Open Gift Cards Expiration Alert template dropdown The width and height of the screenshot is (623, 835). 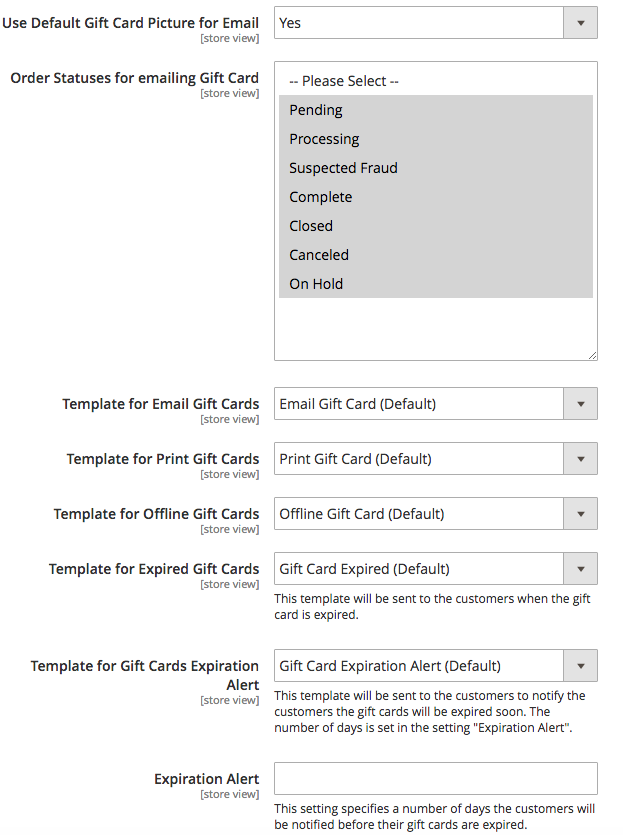tap(436, 666)
